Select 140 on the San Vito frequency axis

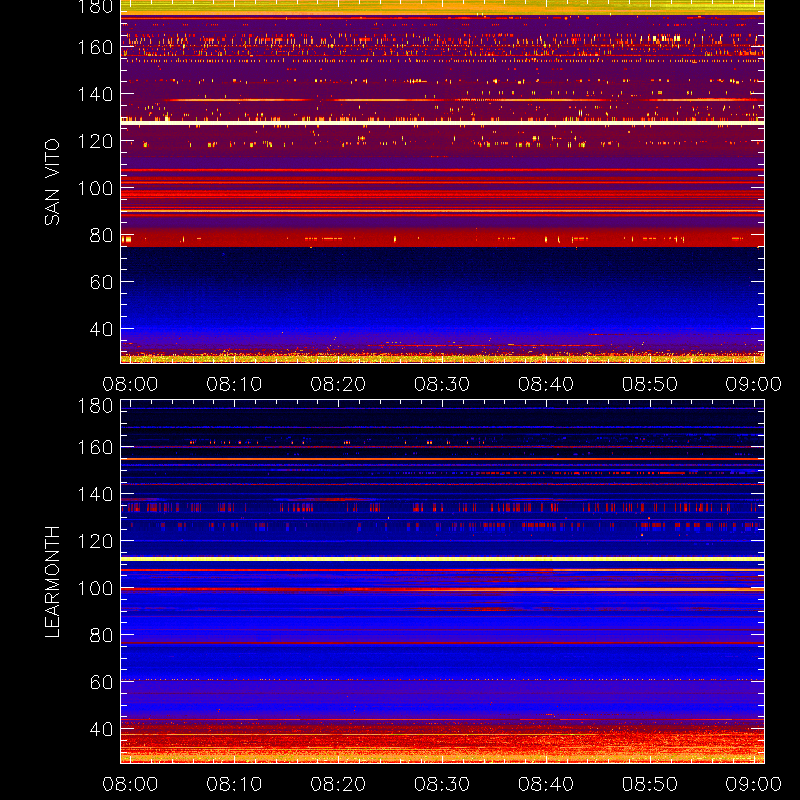click(95, 94)
